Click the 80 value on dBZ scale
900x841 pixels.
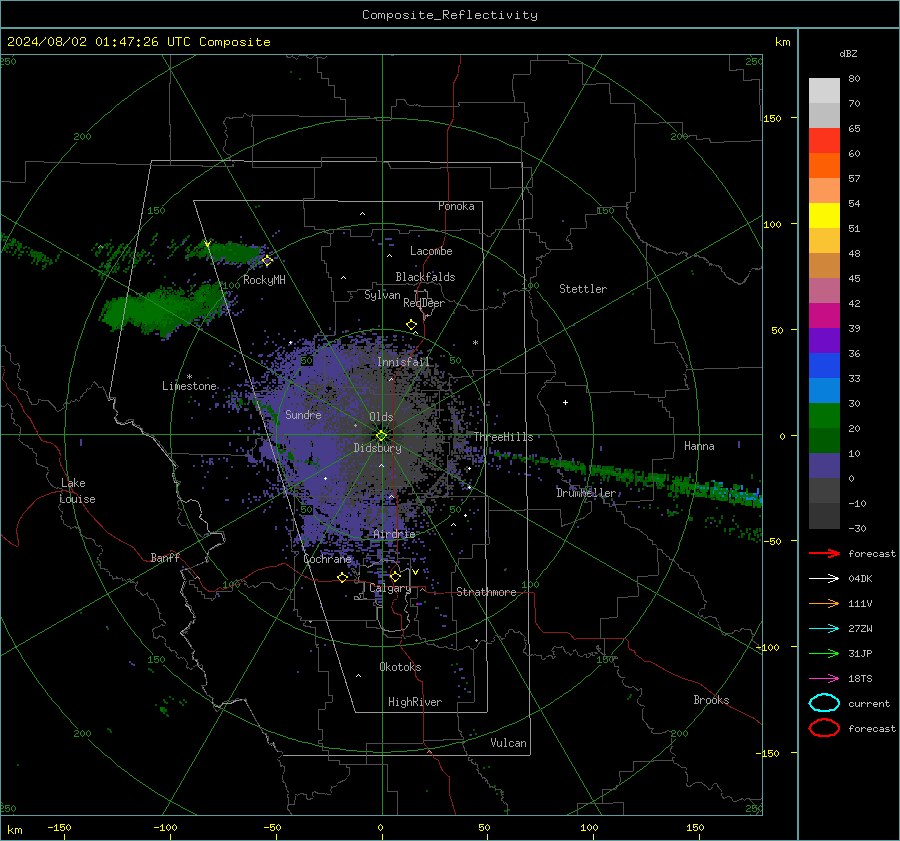click(x=854, y=79)
